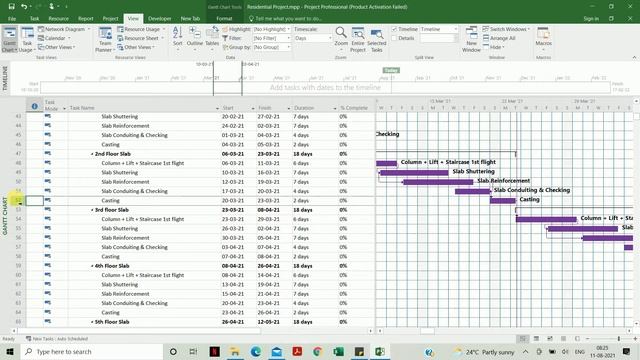Click the purple Slab Reinforcement Gantt bar
The height and width of the screenshot is (360, 640).
438,182
